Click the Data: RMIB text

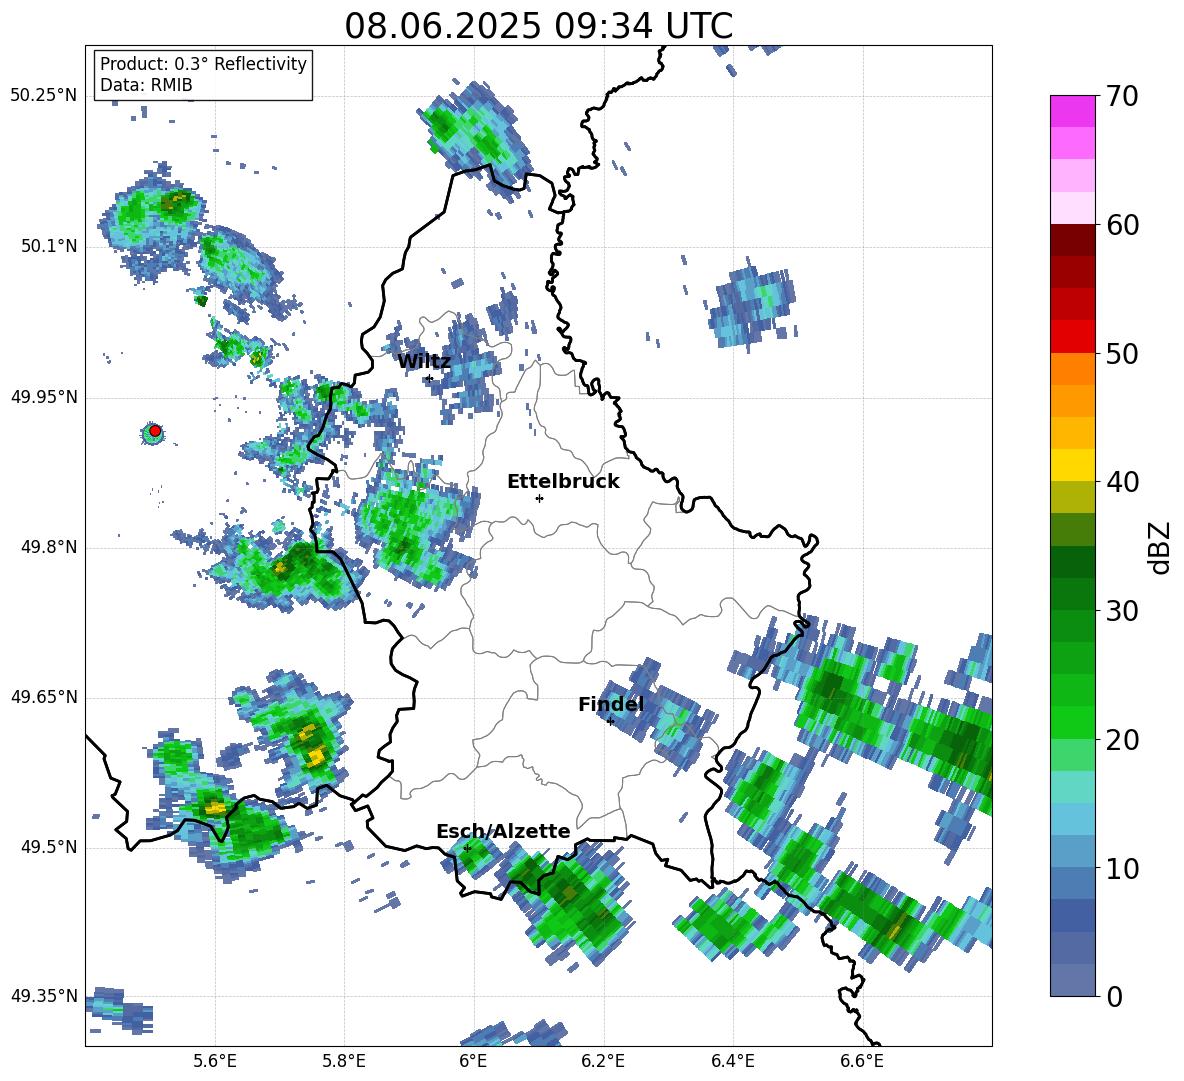tap(146, 85)
